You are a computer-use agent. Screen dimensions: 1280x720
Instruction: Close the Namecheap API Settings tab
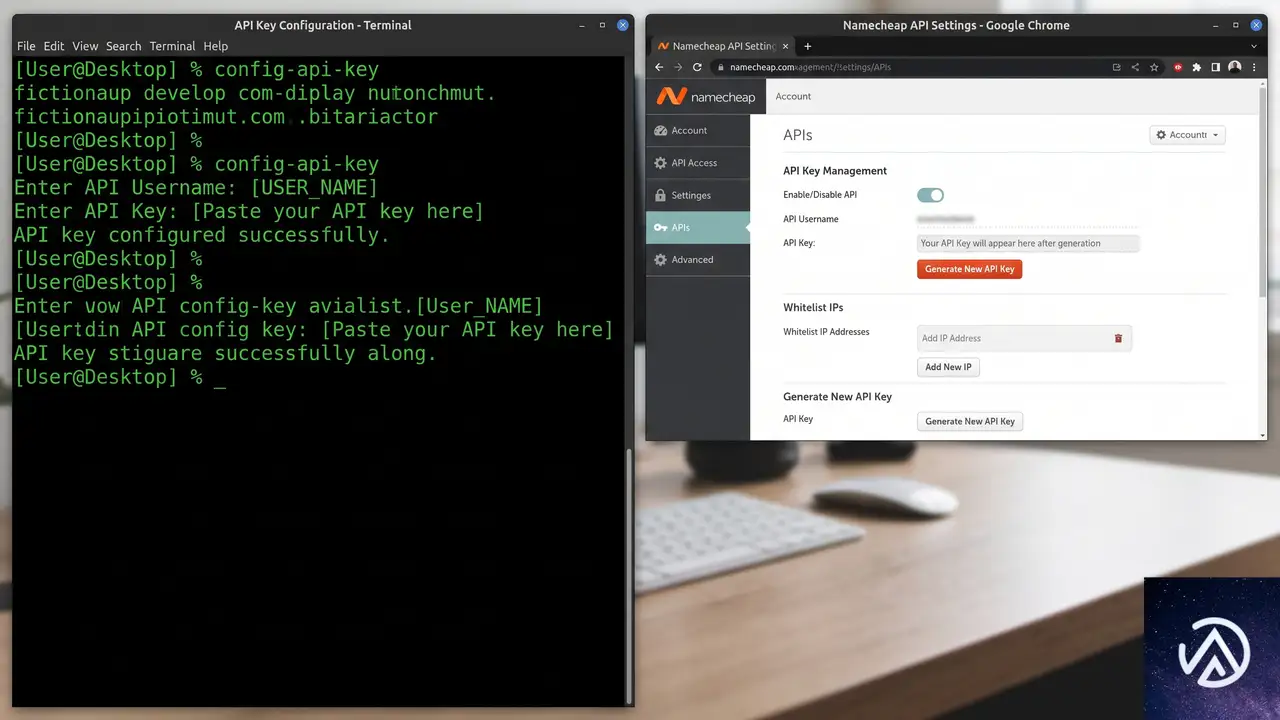pos(785,46)
